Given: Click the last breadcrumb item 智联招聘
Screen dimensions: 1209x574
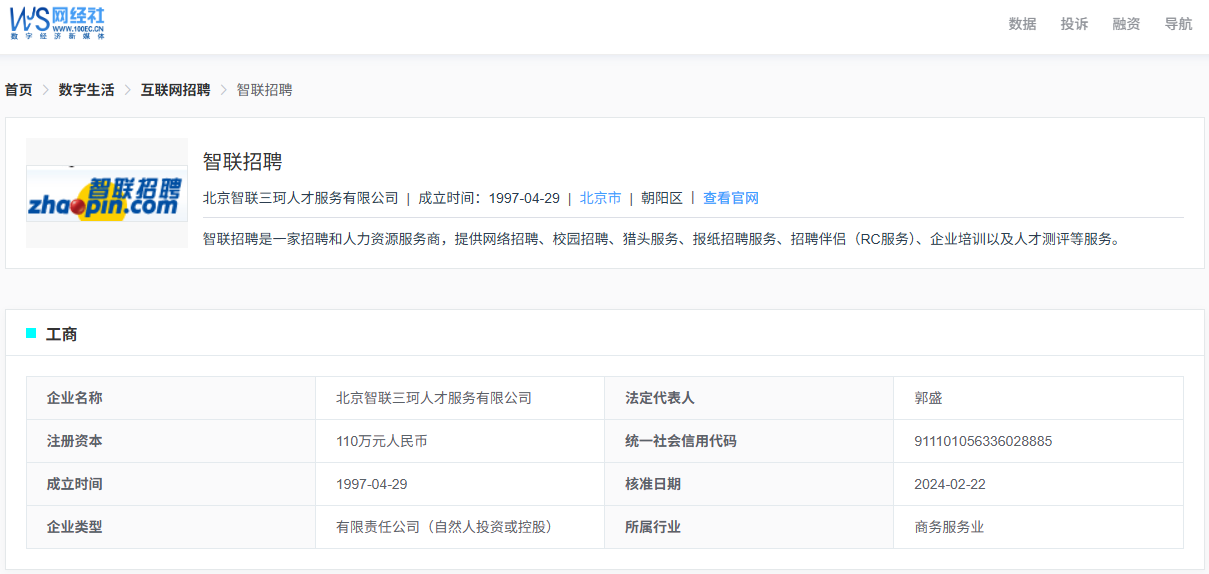Looking at the screenshot, I should [264, 90].
